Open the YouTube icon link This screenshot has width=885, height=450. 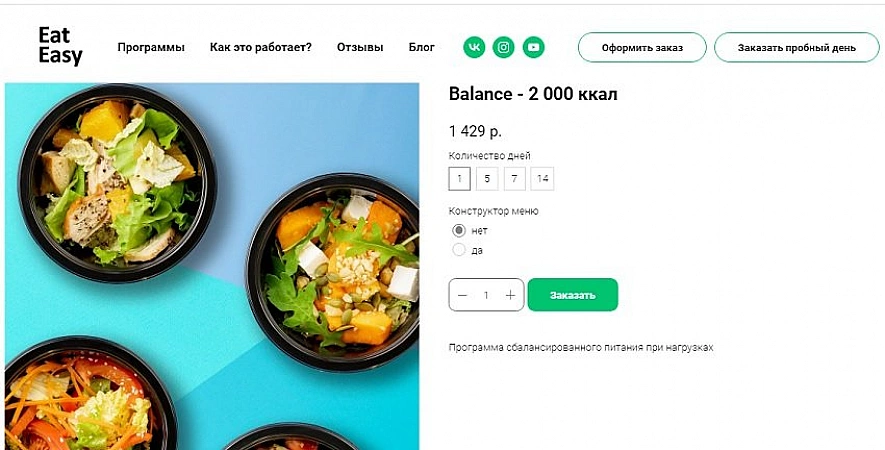[x=534, y=47]
